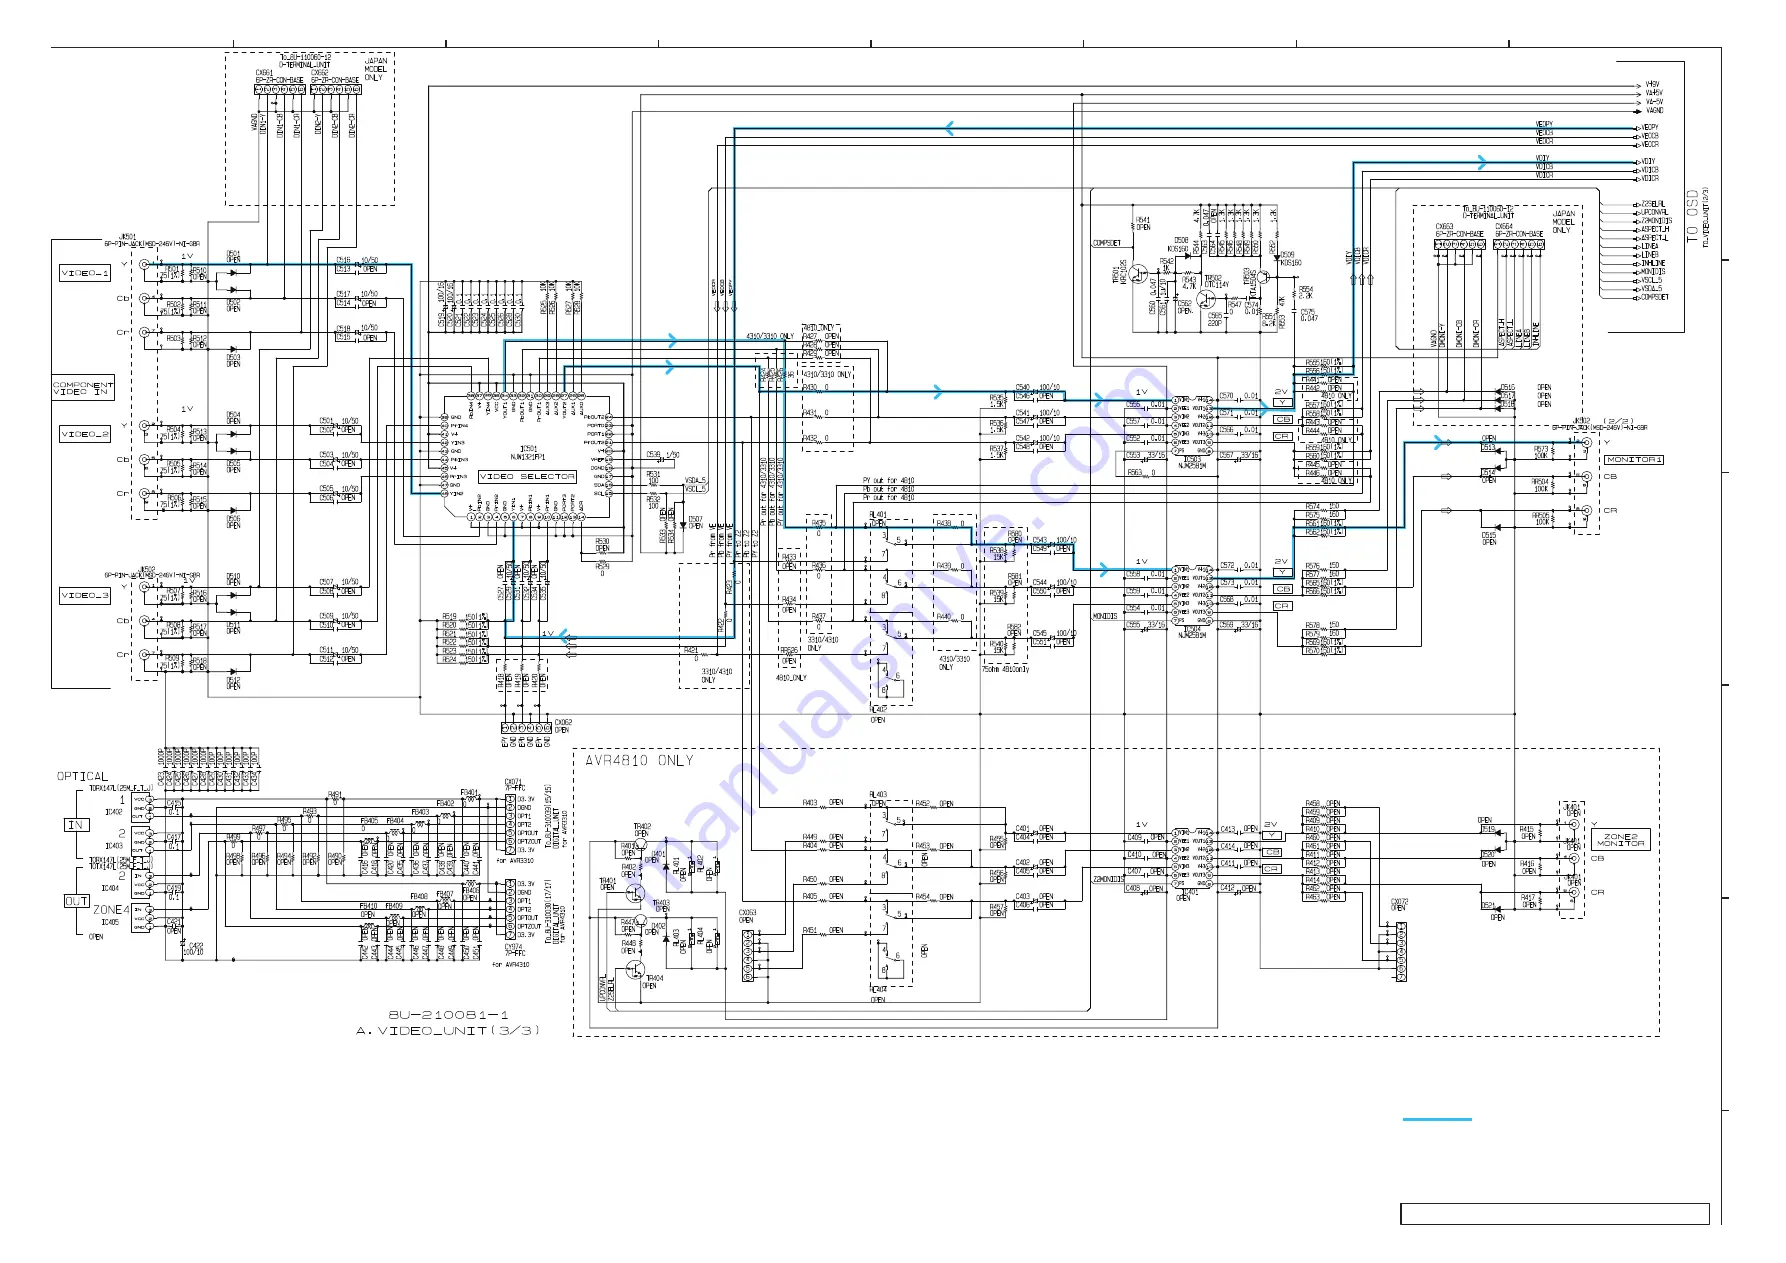Click the VIDEO SELECTOR box on IC501

(527, 476)
